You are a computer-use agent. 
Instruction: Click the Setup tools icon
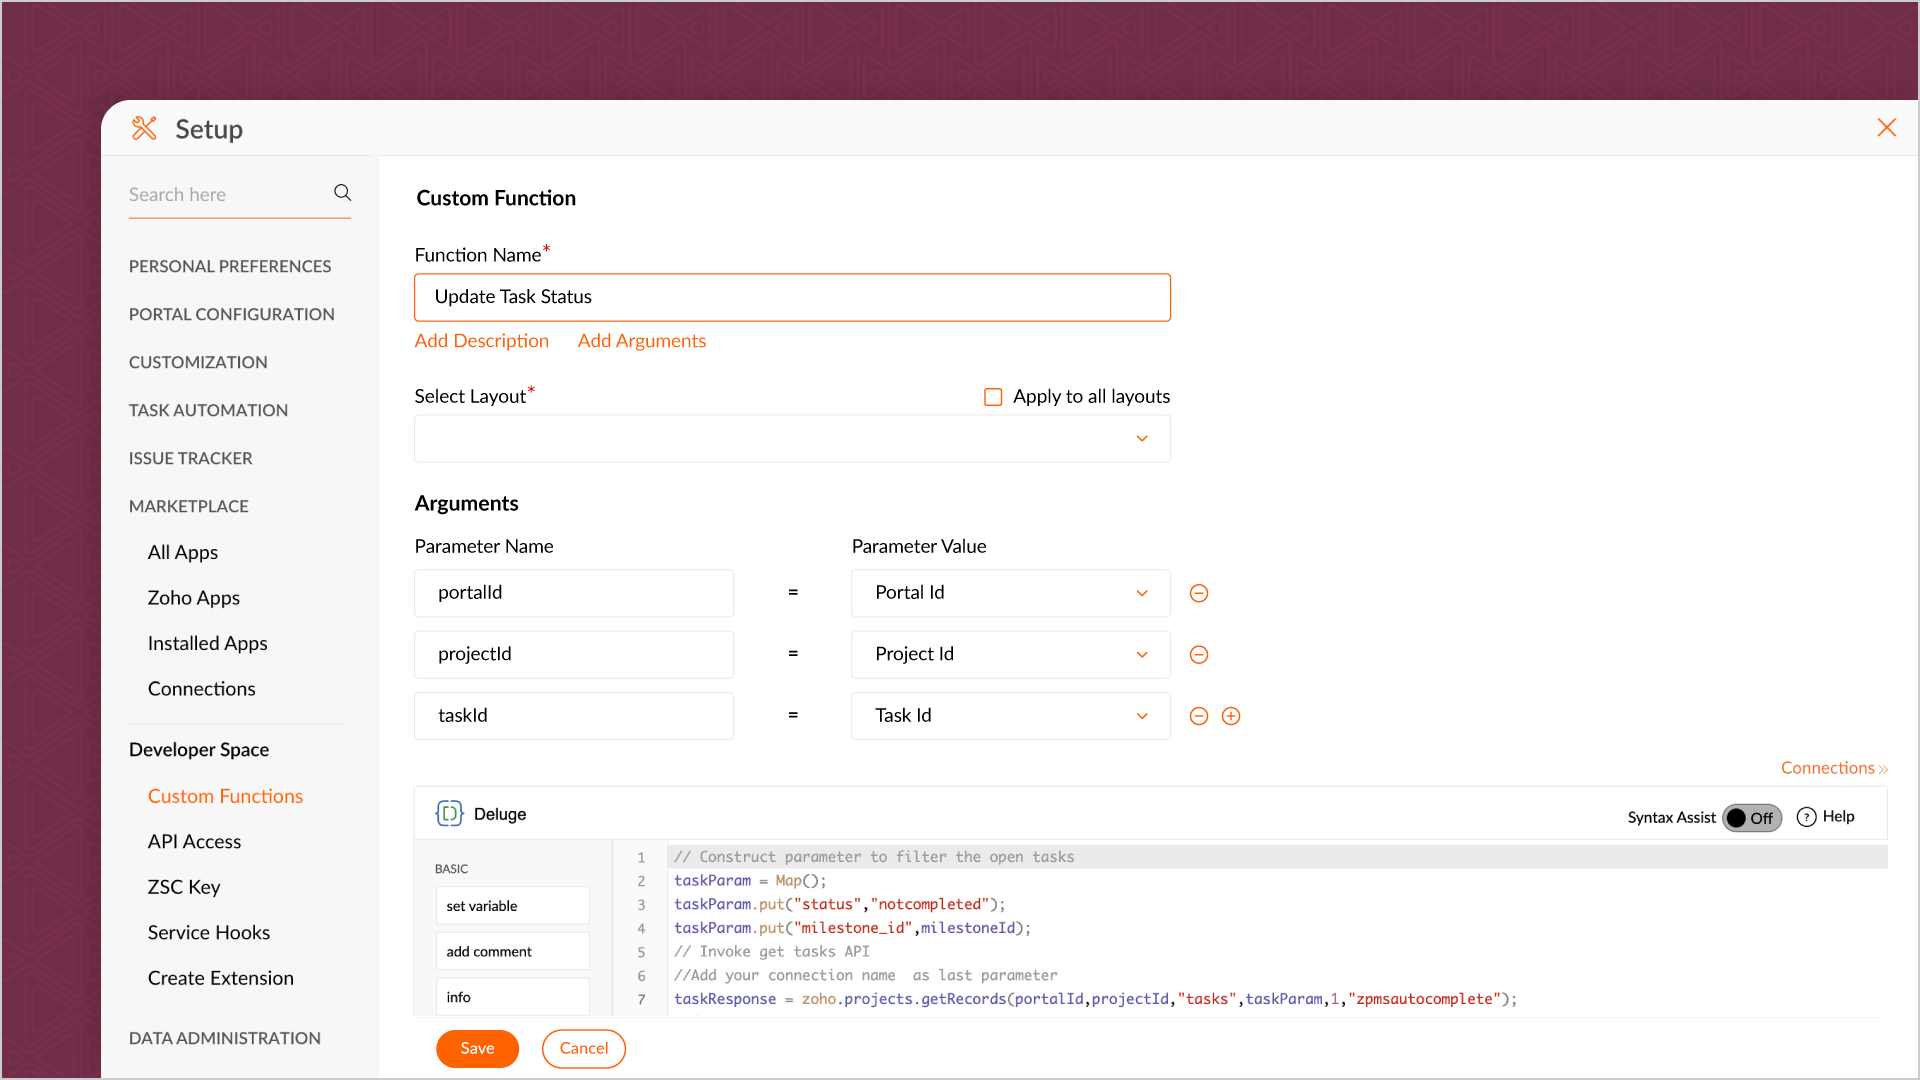[145, 129]
